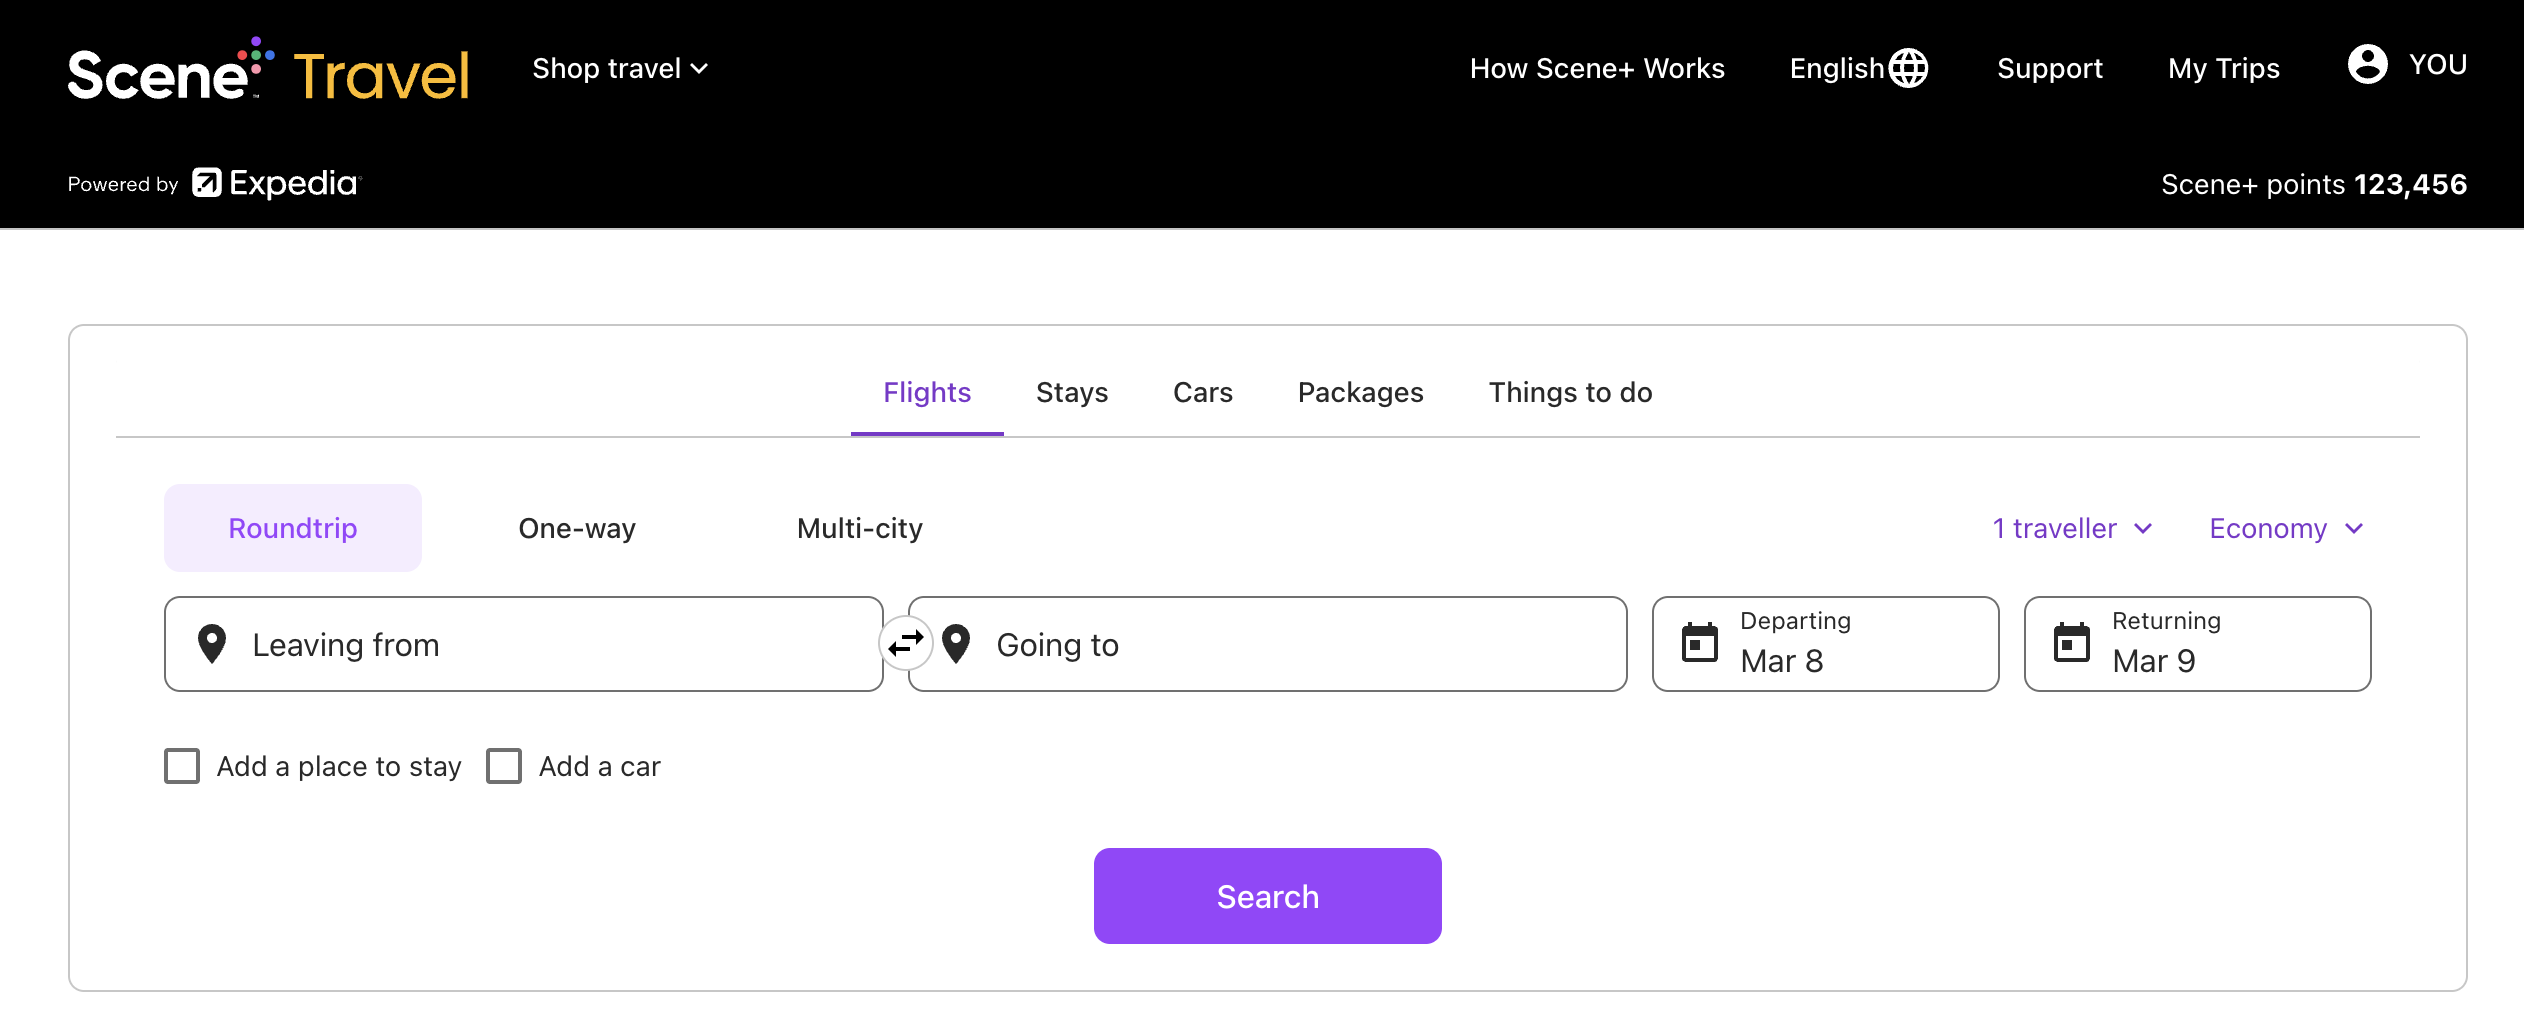
Task: Expand the Shop travel dropdown
Action: tap(620, 68)
